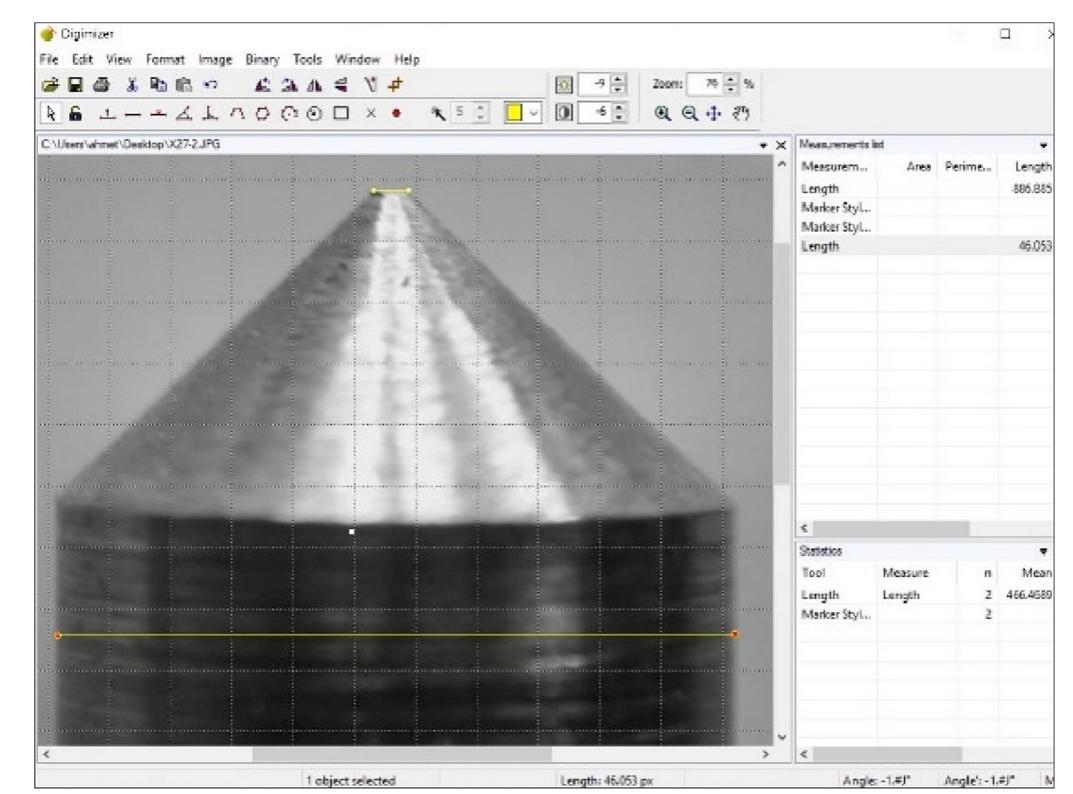Click the image horizontal scrollbar thumb
The width and height of the screenshot is (1073, 794).
[x=402, y=754]
